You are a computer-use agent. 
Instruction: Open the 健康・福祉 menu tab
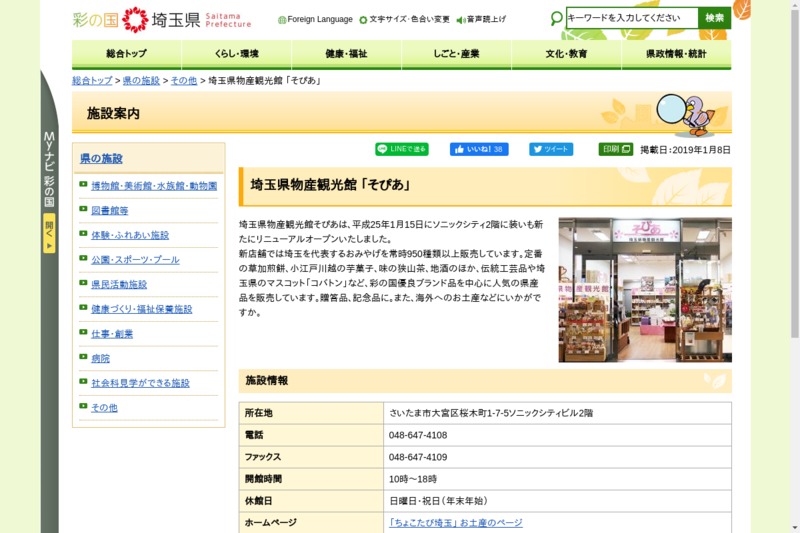pos(346,54)
